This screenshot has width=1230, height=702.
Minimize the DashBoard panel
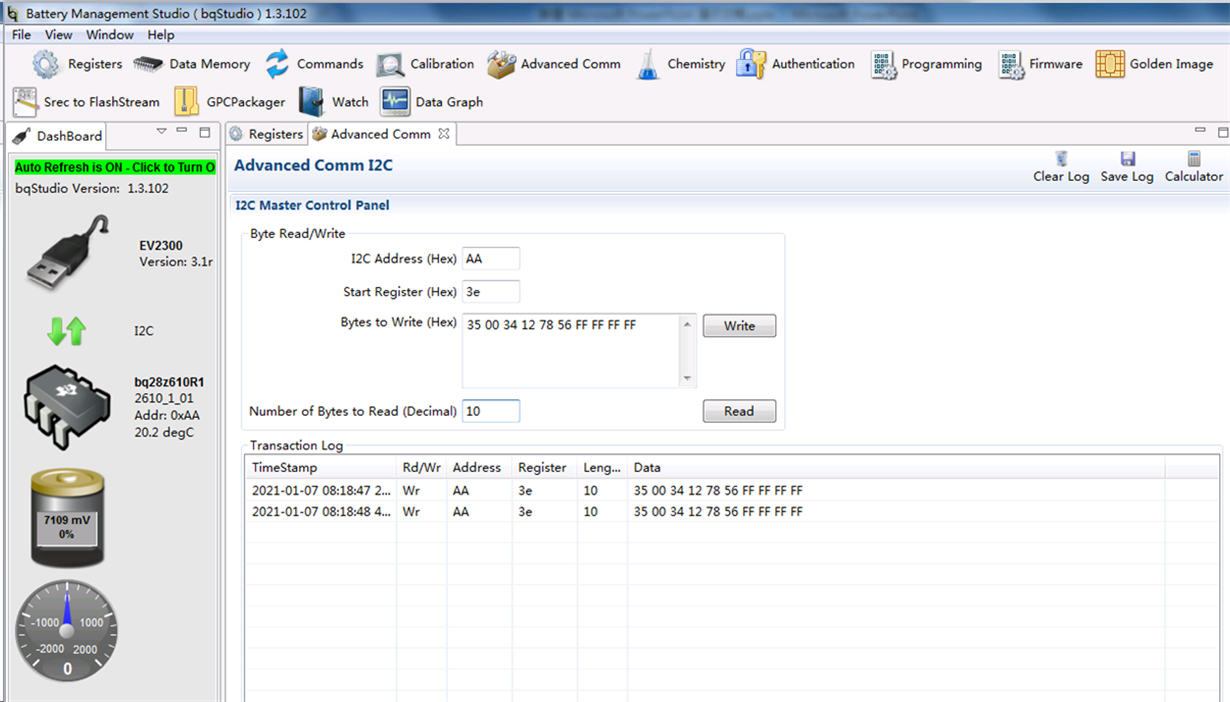pos(182,132)
